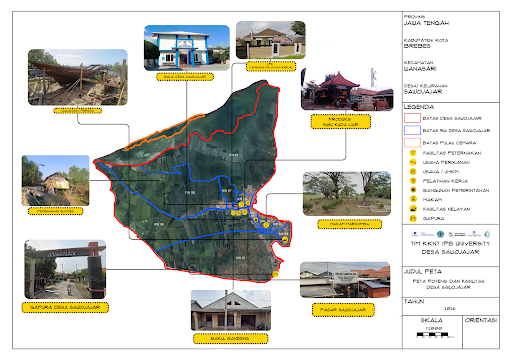Click the Gapura Desa Sawojajar label
Viewport: 512px width, 360px height.
[65, 307]
